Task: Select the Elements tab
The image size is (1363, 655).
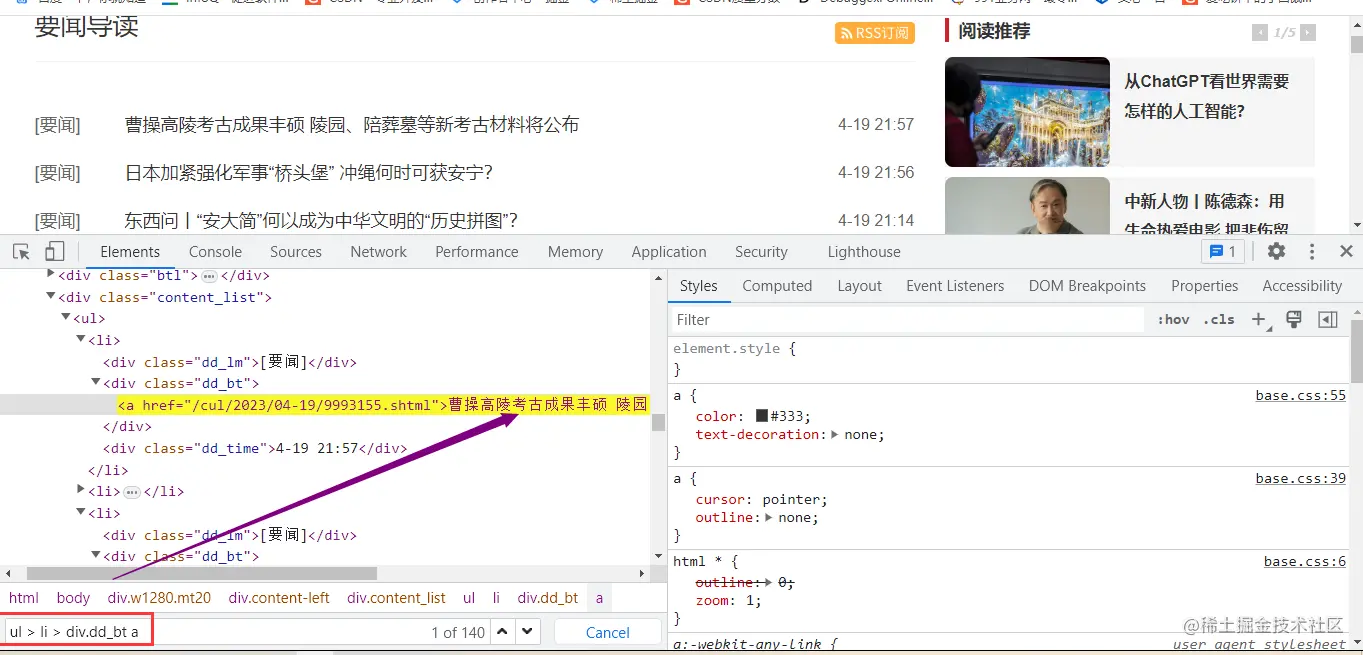Action: click(x=130, y=252)
